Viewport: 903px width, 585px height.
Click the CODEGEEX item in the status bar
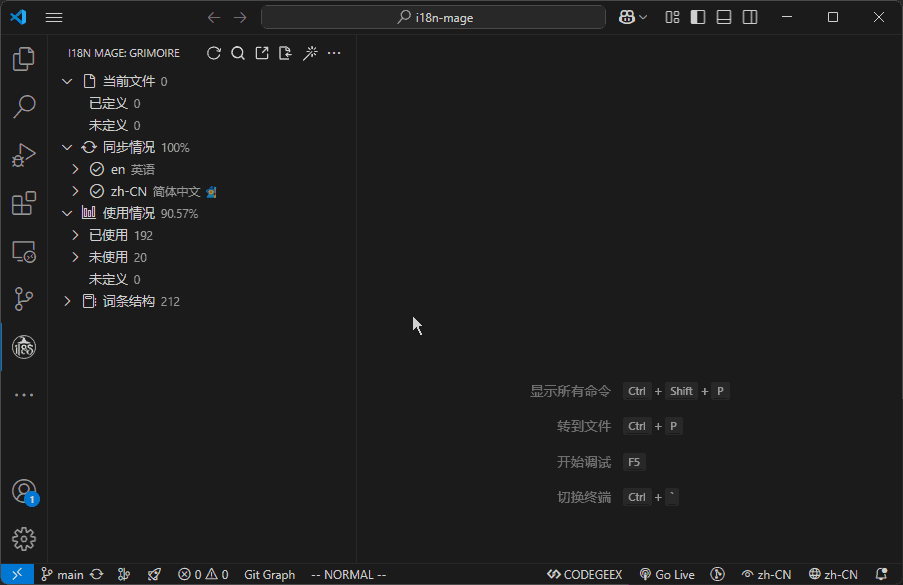(583, 574)
